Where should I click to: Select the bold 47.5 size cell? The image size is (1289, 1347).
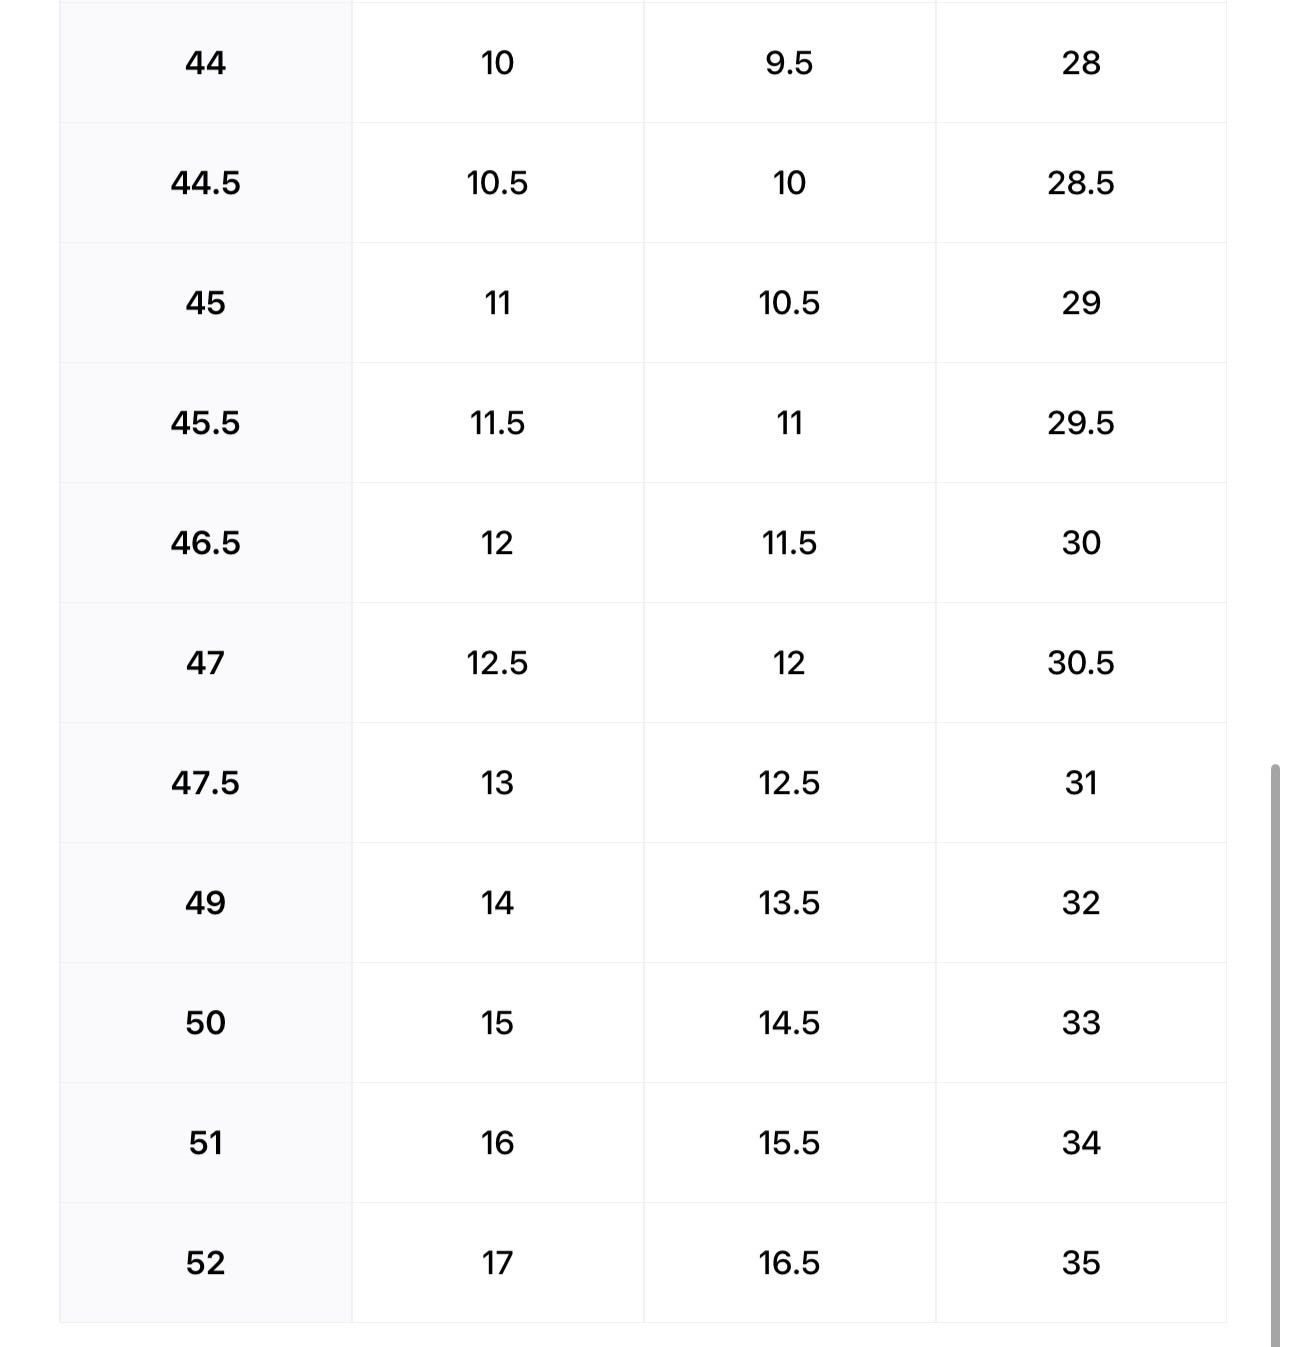tap(205, 783)
